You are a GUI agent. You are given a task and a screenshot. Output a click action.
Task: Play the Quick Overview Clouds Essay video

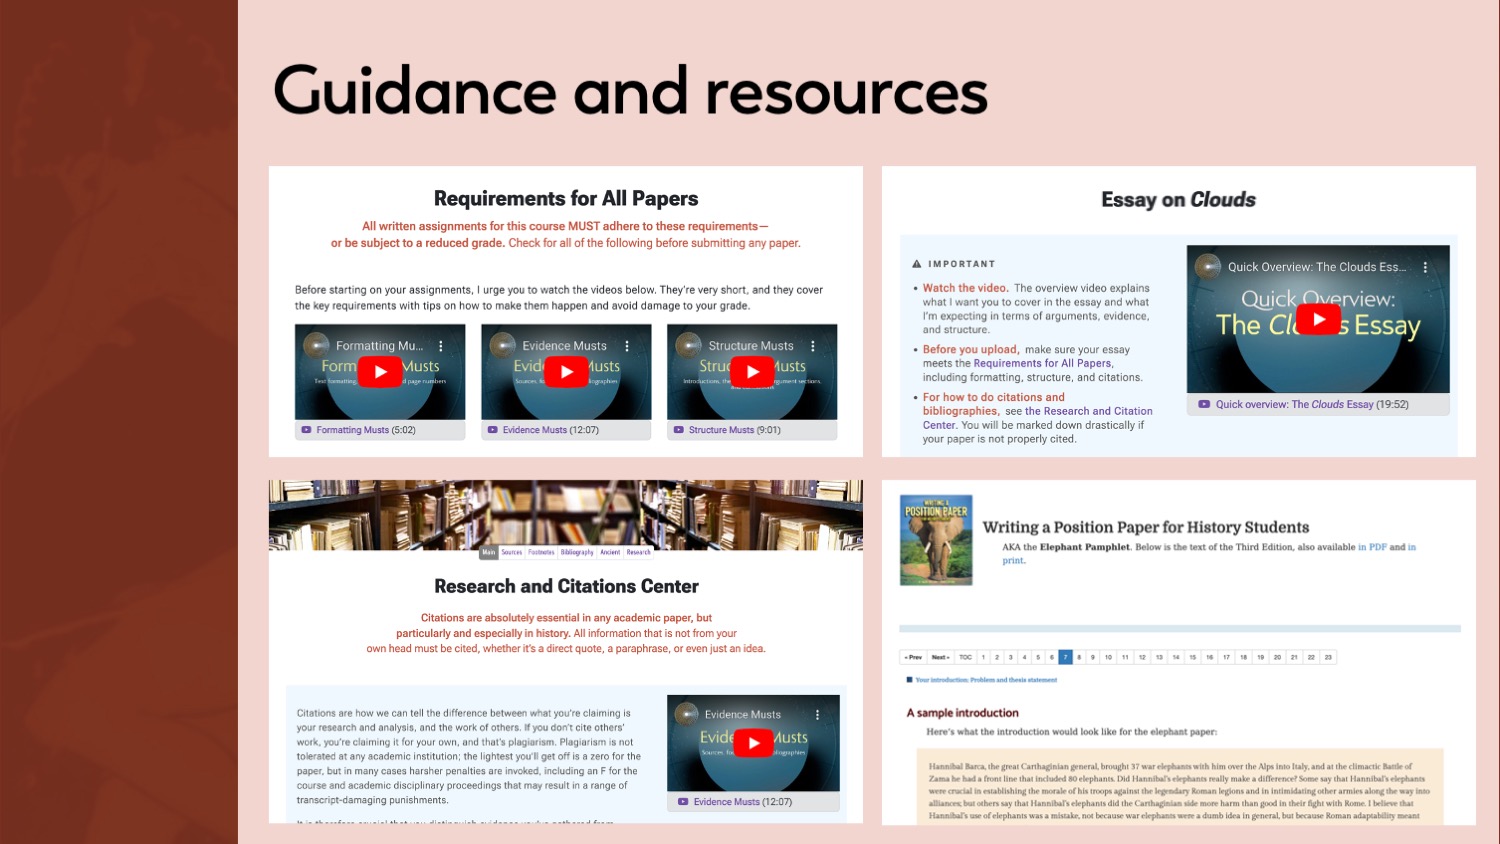pos(1318,319)
